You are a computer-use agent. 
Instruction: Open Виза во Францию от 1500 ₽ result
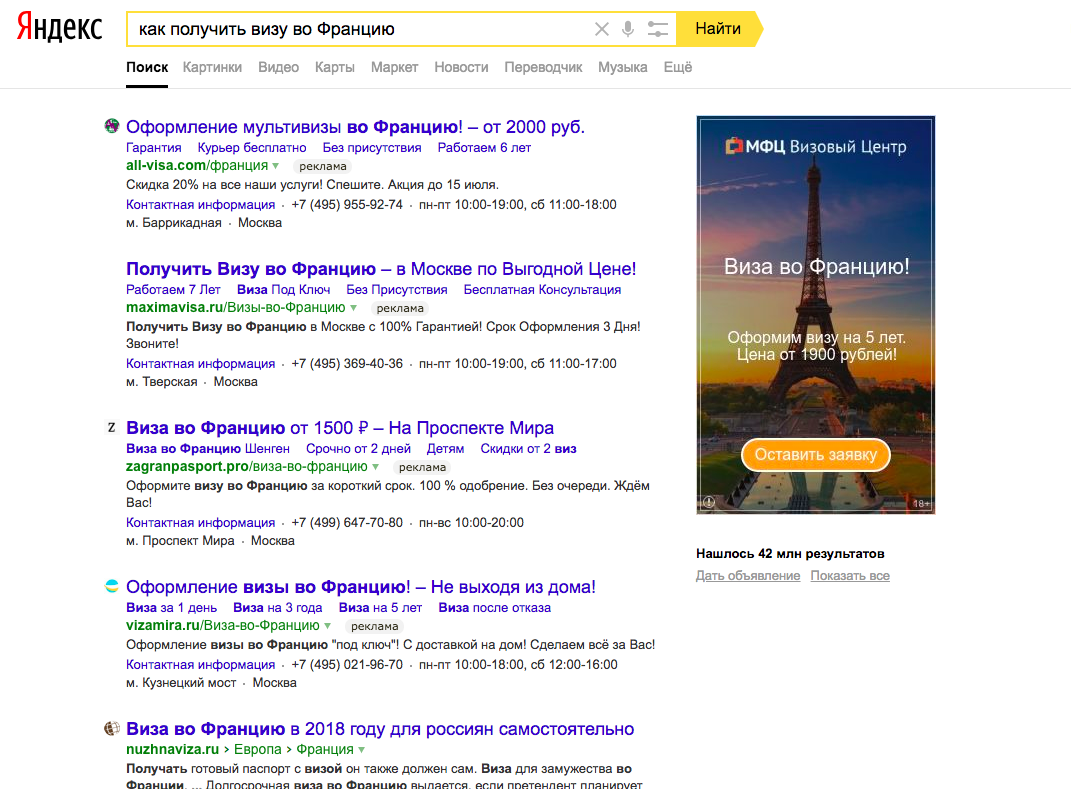pyautogui.click(x=339, y=428)
